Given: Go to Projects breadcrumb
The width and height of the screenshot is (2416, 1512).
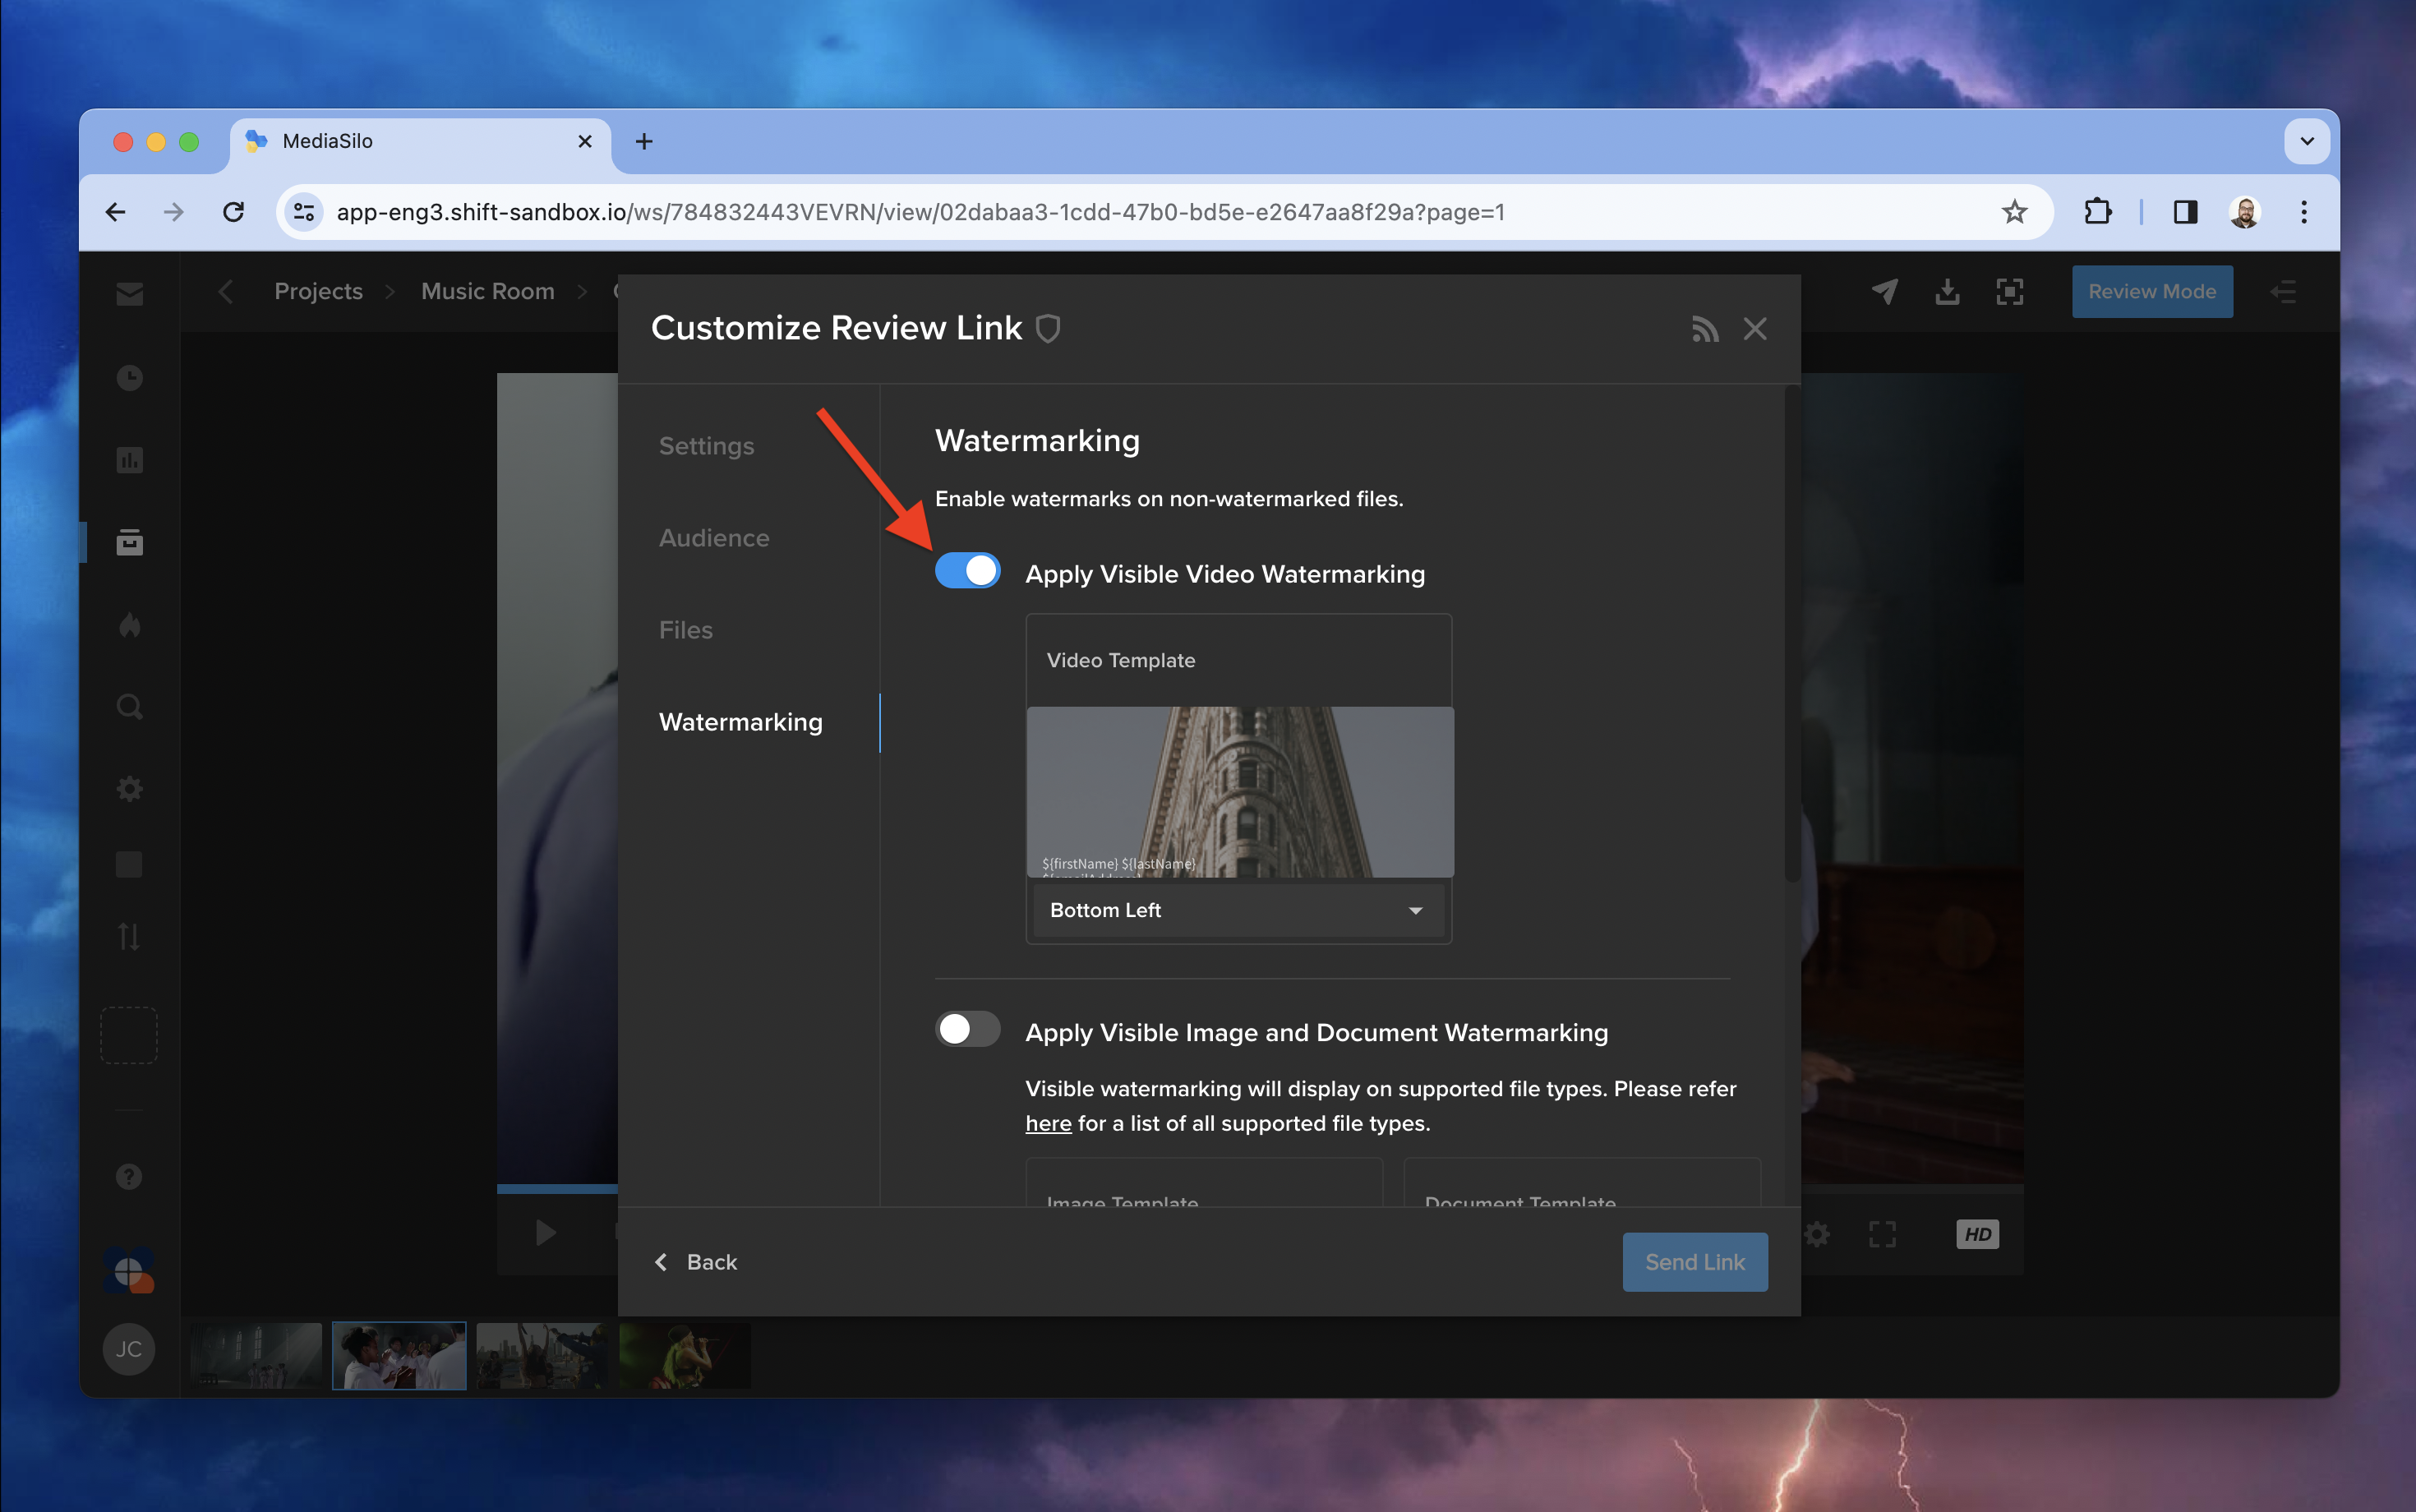Looking at the screenshot, I should pos(318,291).
